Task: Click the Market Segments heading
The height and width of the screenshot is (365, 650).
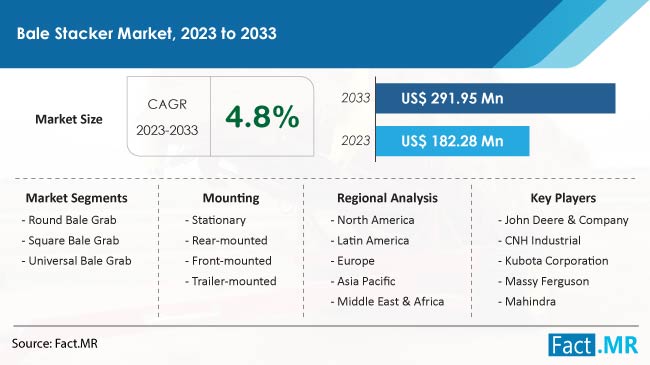Action: coord(77,198)
